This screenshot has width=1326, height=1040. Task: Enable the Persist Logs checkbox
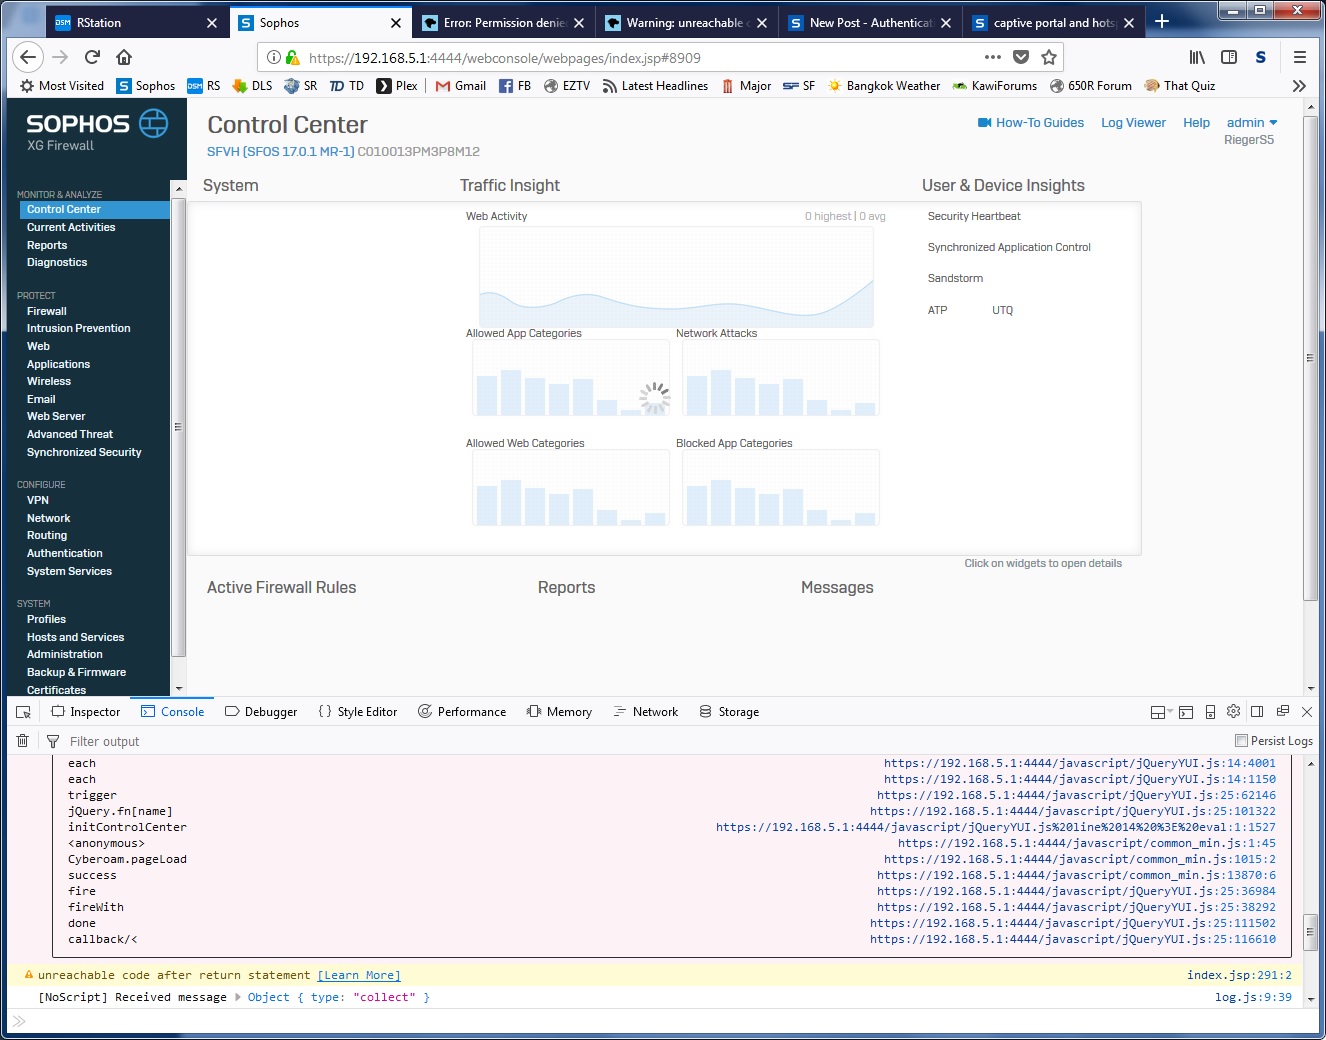pyautogui.click(x=1241, y=741)
